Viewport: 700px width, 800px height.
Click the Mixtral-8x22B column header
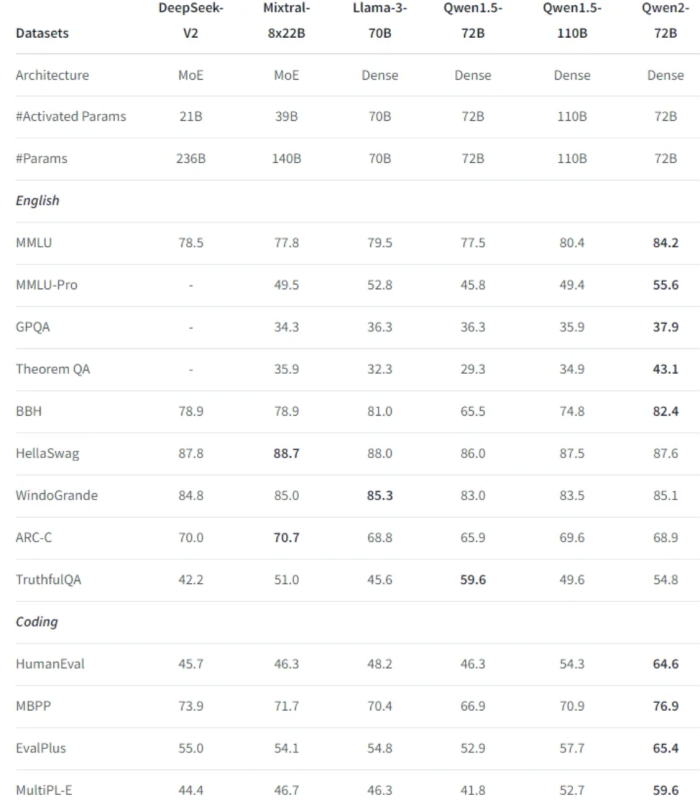(x=286, y=20)
